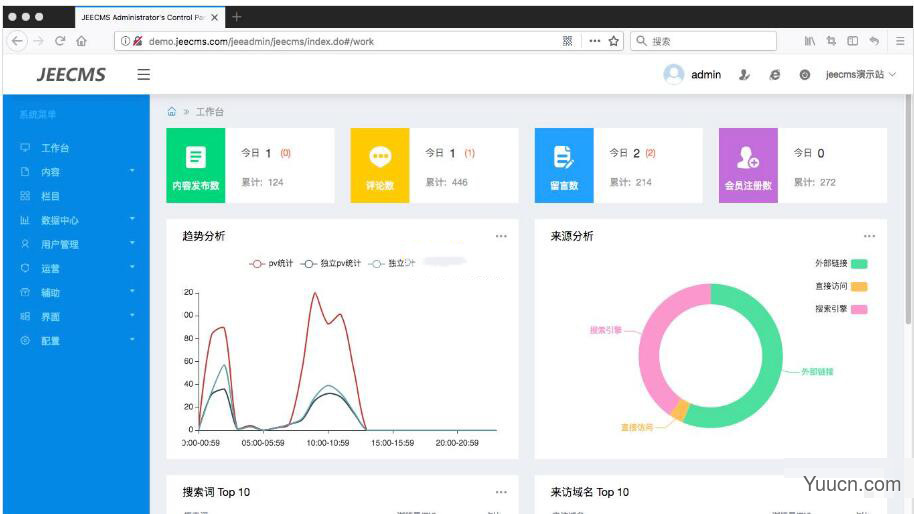Click the 栏目 grid icon in sidebar
Image resolution: width=914 pixels, height=514 pixels.
[x=25, y=196]
